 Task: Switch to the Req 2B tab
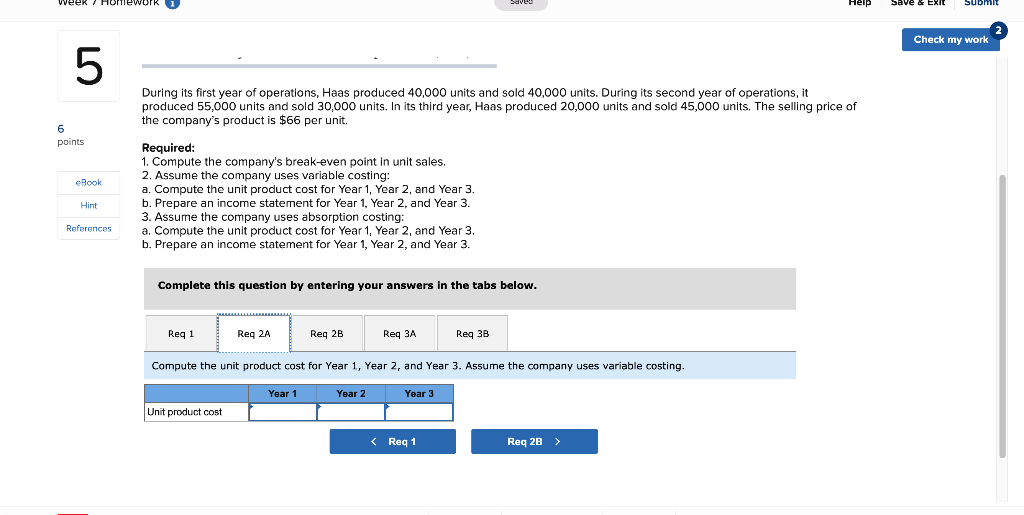pos(327,334)
